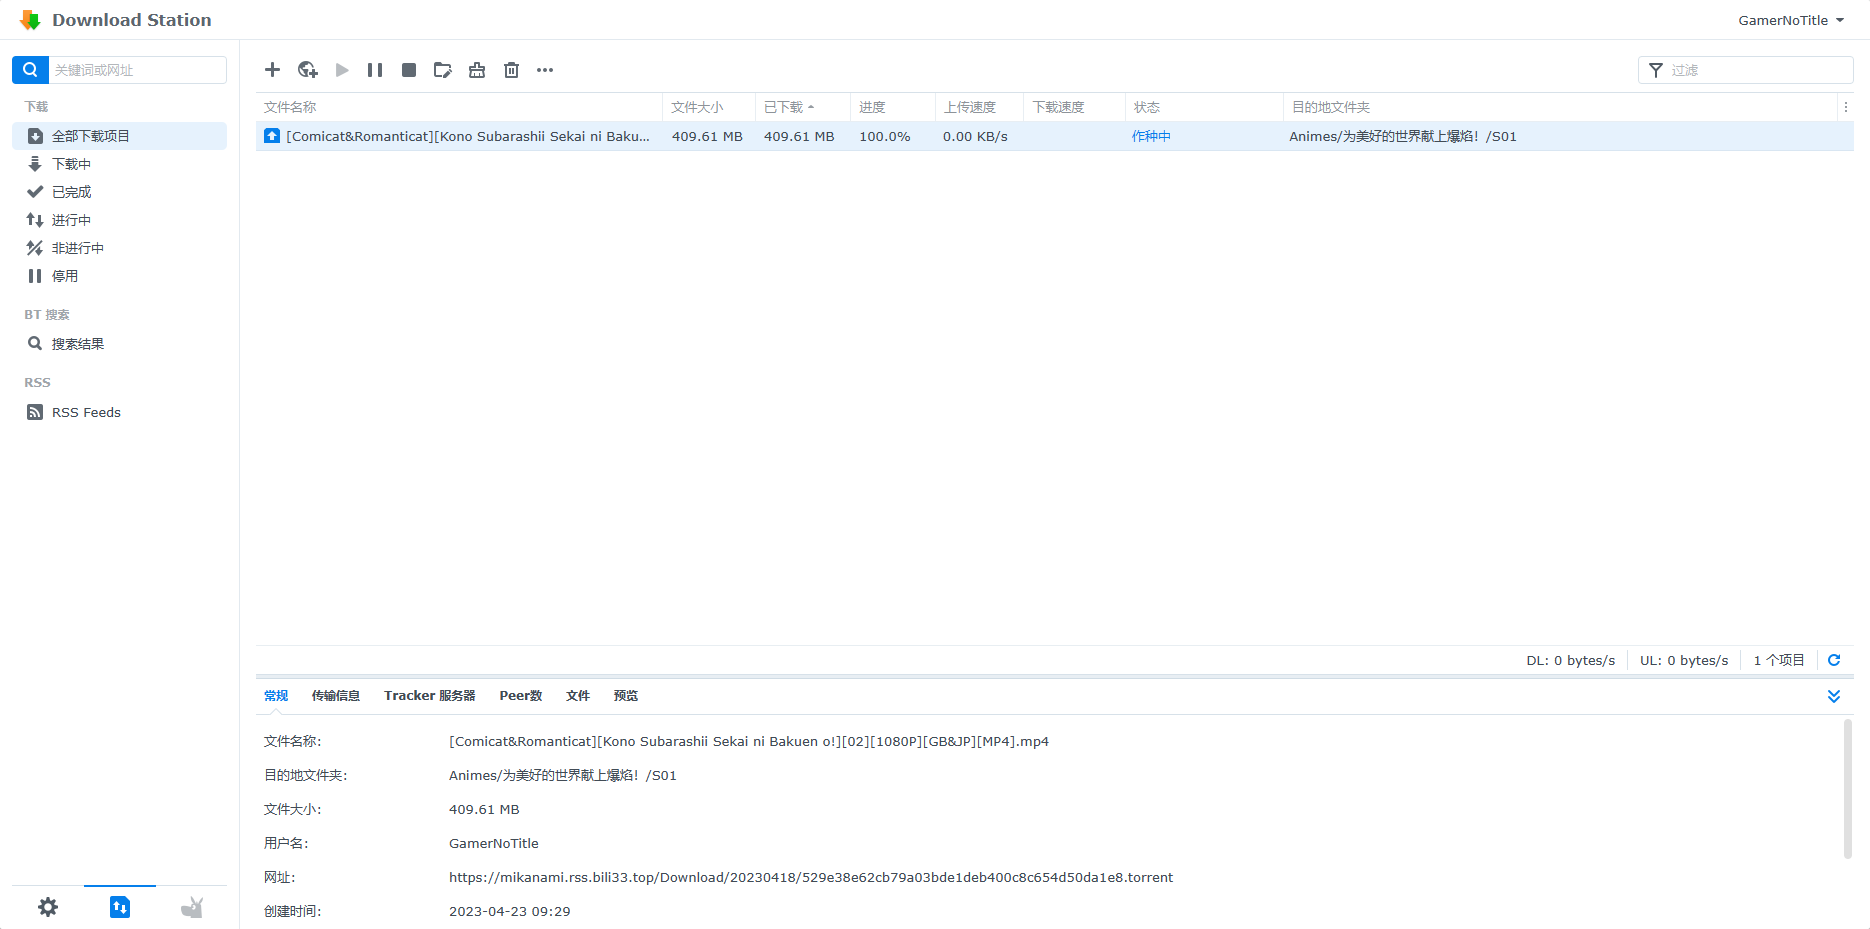Pause the selected download task
The width and height of the screenshot is (1870, 929).
pyautogui.click(x=375, y=70)
